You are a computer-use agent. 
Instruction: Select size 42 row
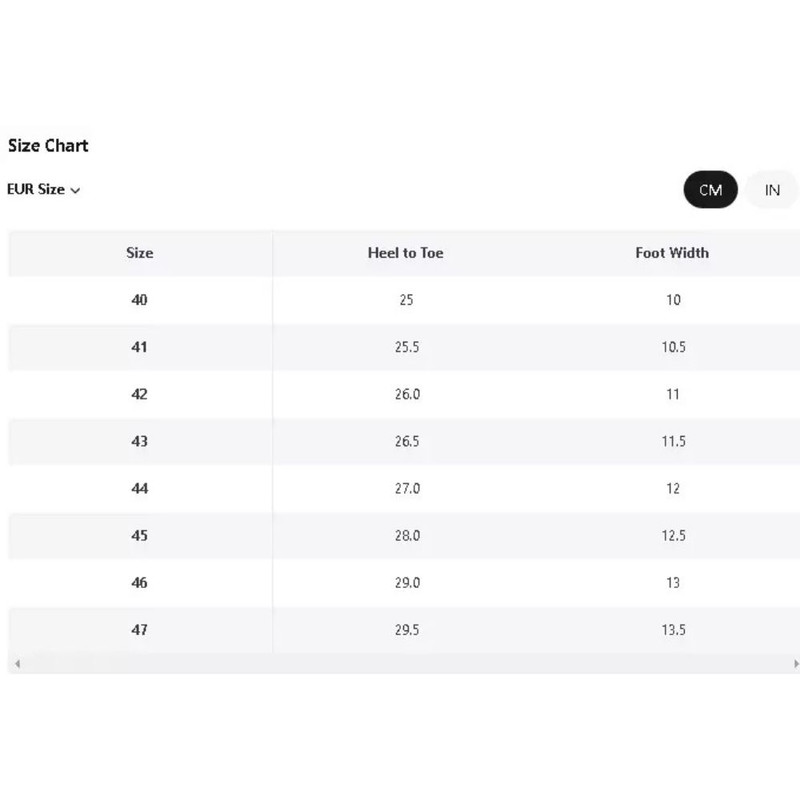click(x=404, y=394)
